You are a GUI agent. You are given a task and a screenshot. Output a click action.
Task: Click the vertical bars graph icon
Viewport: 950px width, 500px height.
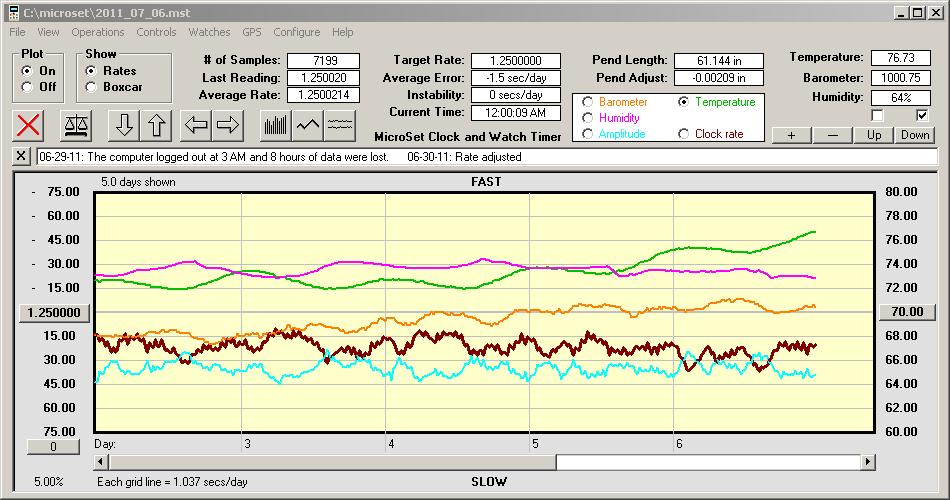[x=276, y=125]
